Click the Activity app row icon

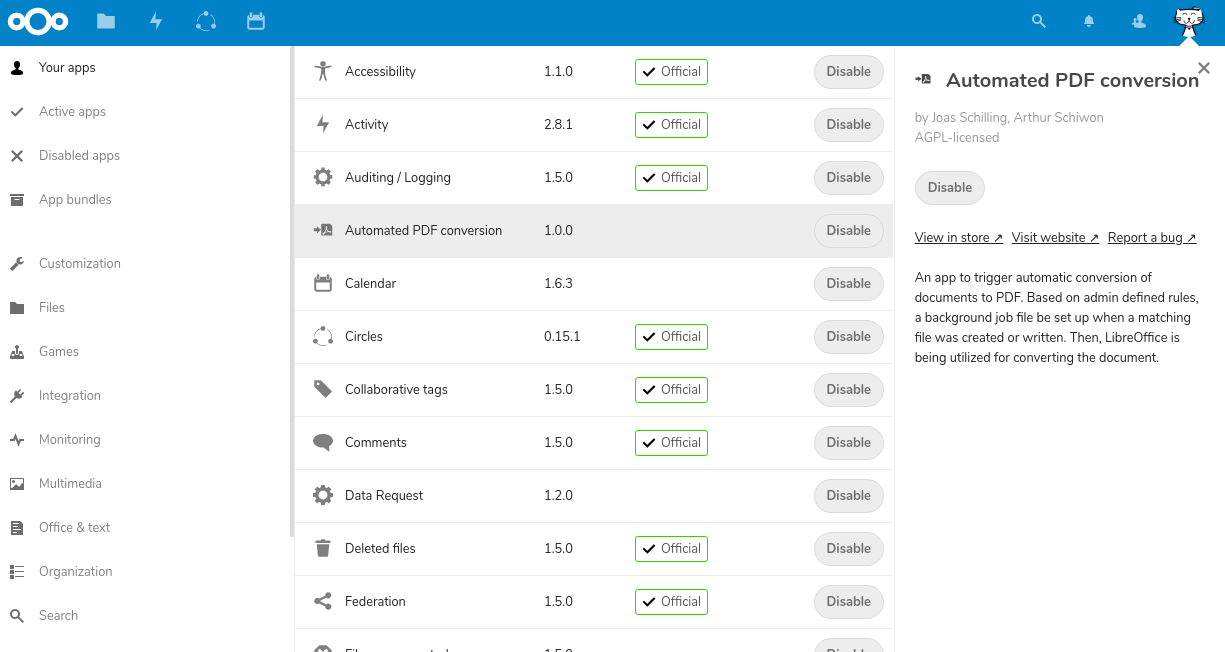(322, 124)
